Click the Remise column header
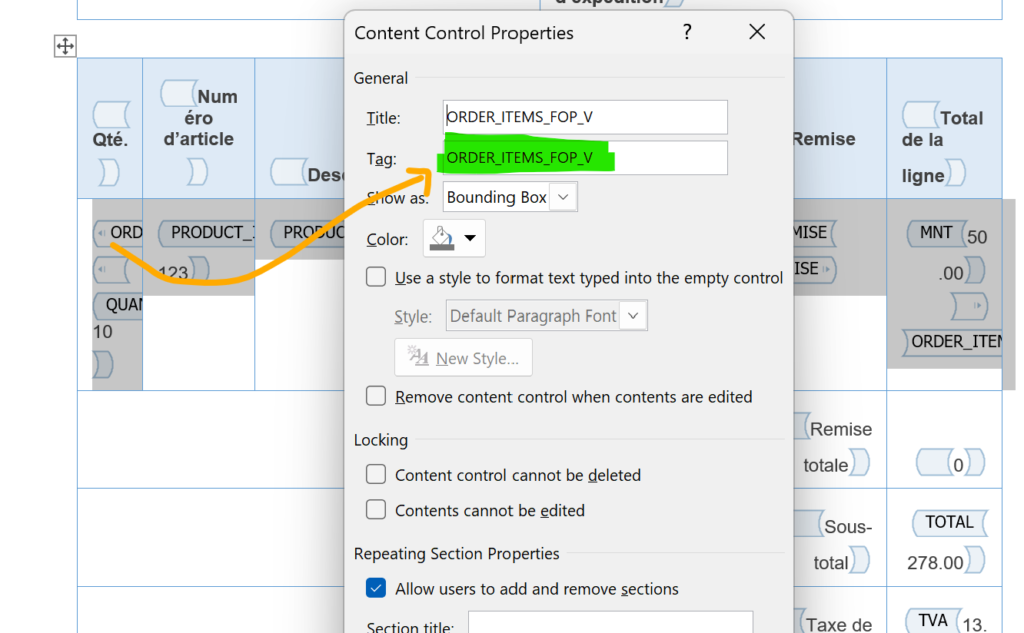 824,138
